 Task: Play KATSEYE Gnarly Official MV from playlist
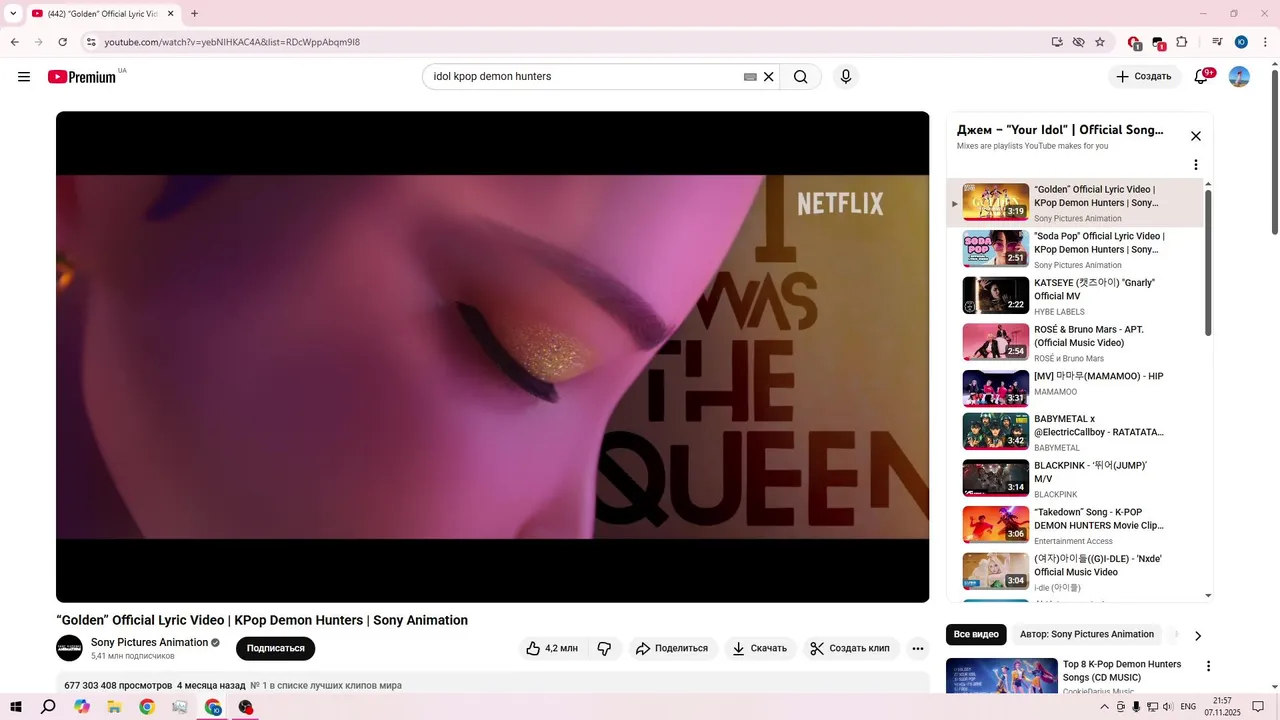pos(1075,296)
